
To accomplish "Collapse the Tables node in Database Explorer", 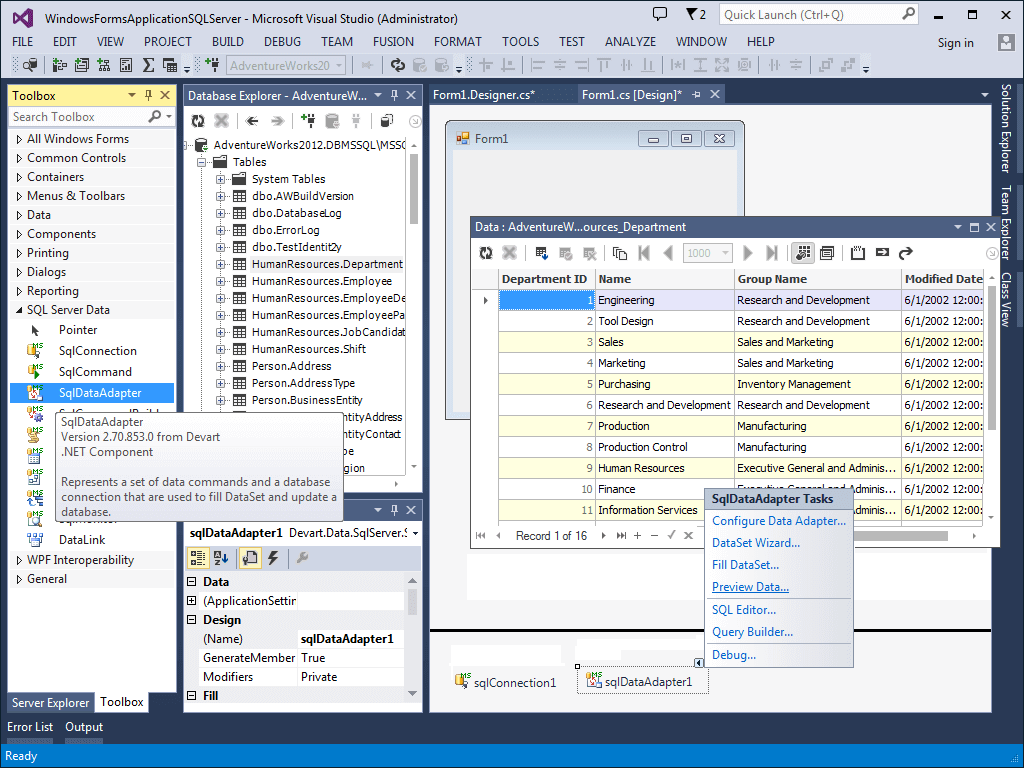I will tap(202, 162).
